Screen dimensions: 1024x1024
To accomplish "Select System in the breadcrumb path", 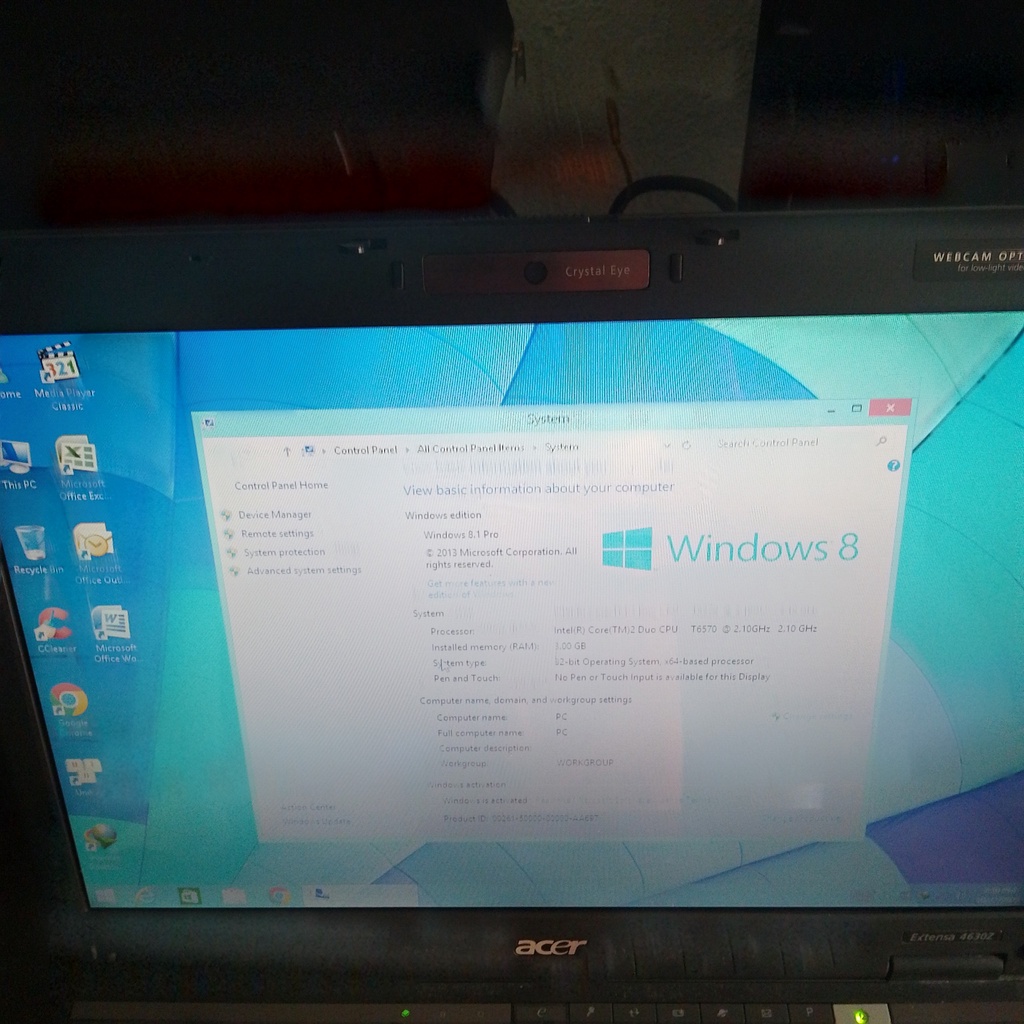I will point(561,446).
